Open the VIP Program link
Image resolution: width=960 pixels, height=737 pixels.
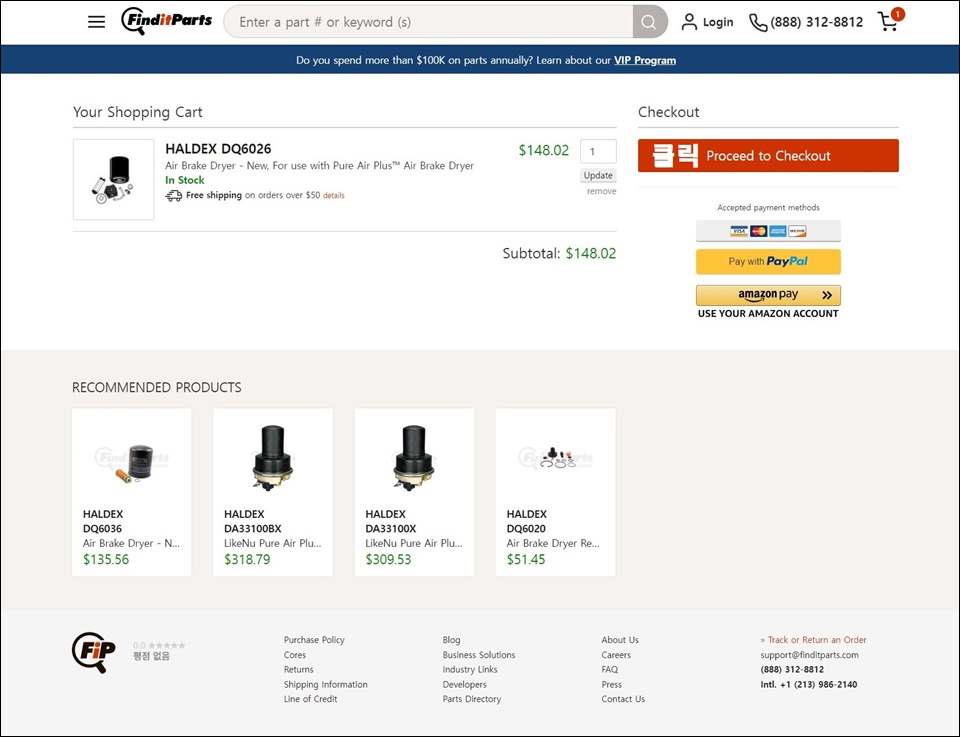[645, 60]
